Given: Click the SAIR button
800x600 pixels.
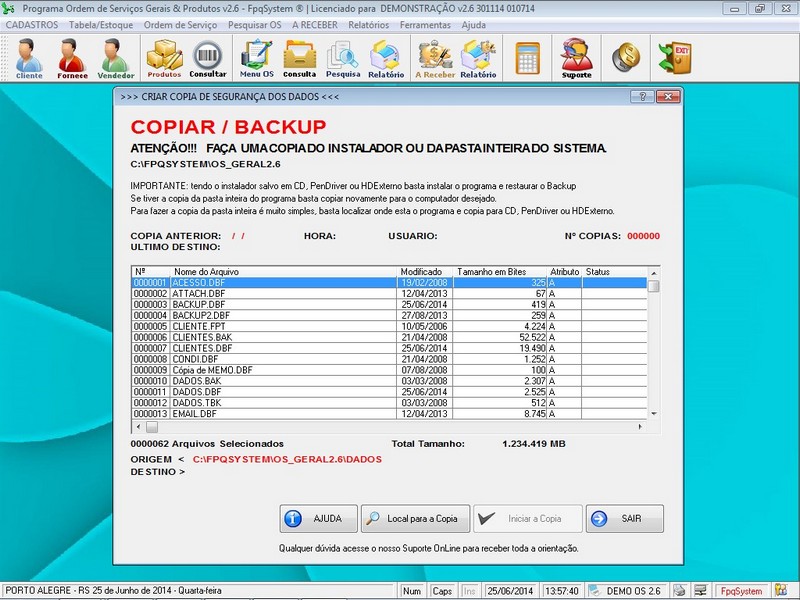Looking at the screenshot, I should 624,518.
